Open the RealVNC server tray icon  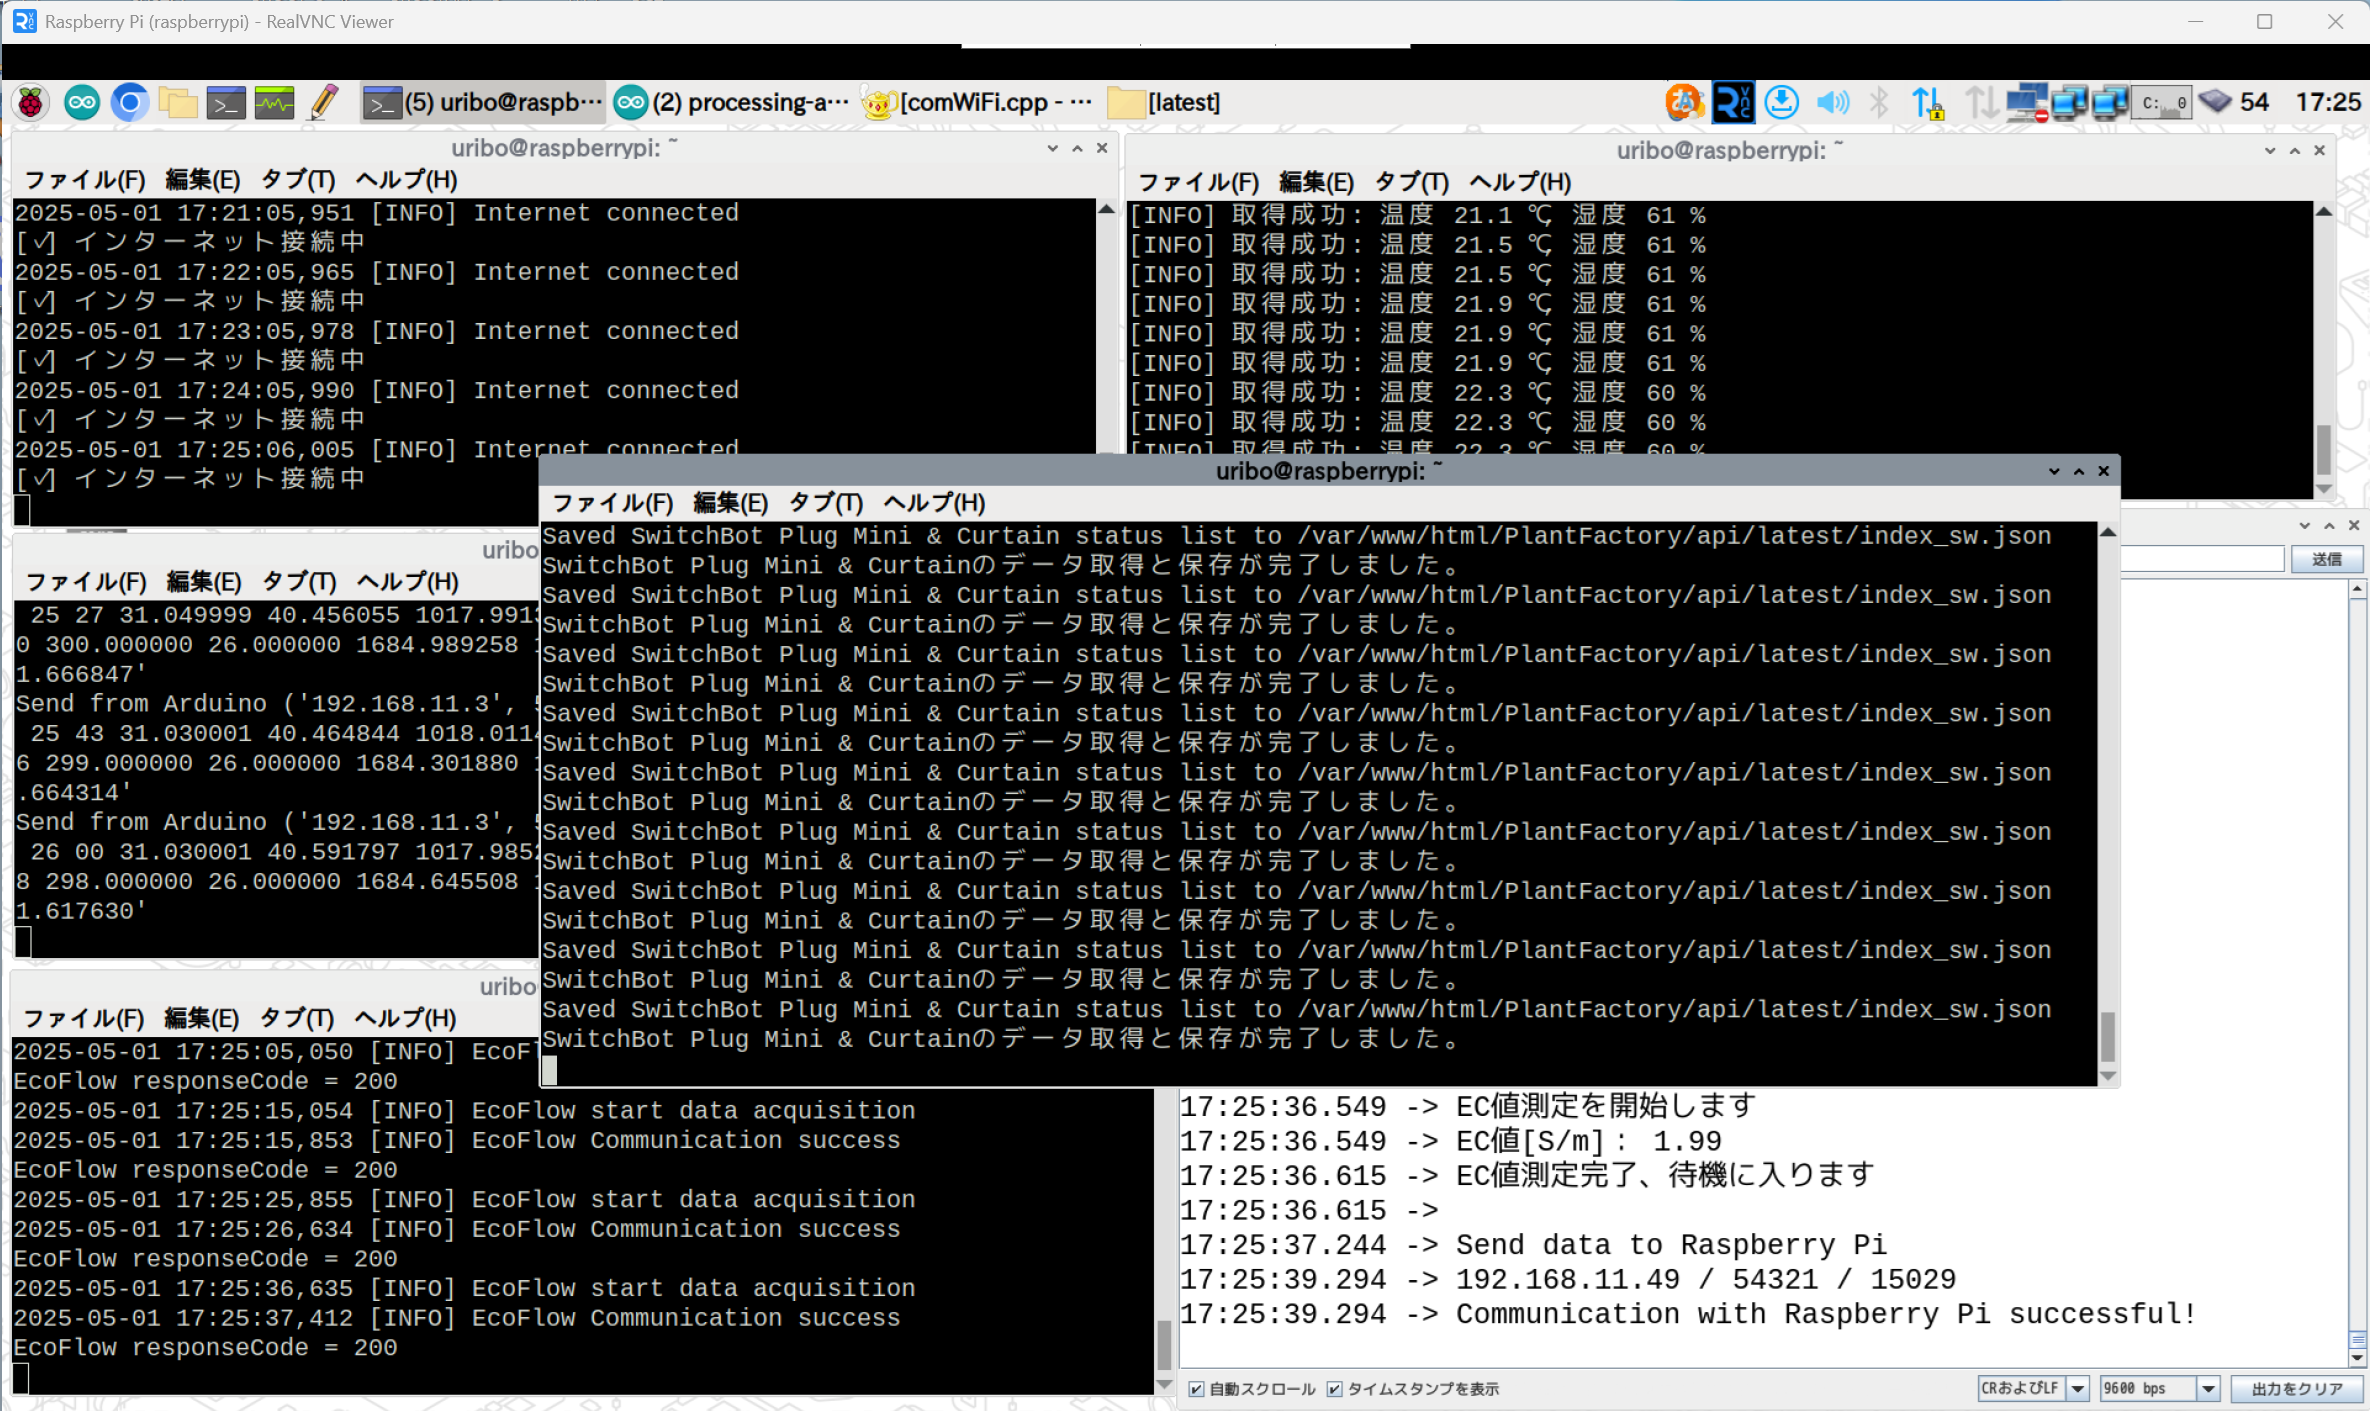(x=1733, y=102)
